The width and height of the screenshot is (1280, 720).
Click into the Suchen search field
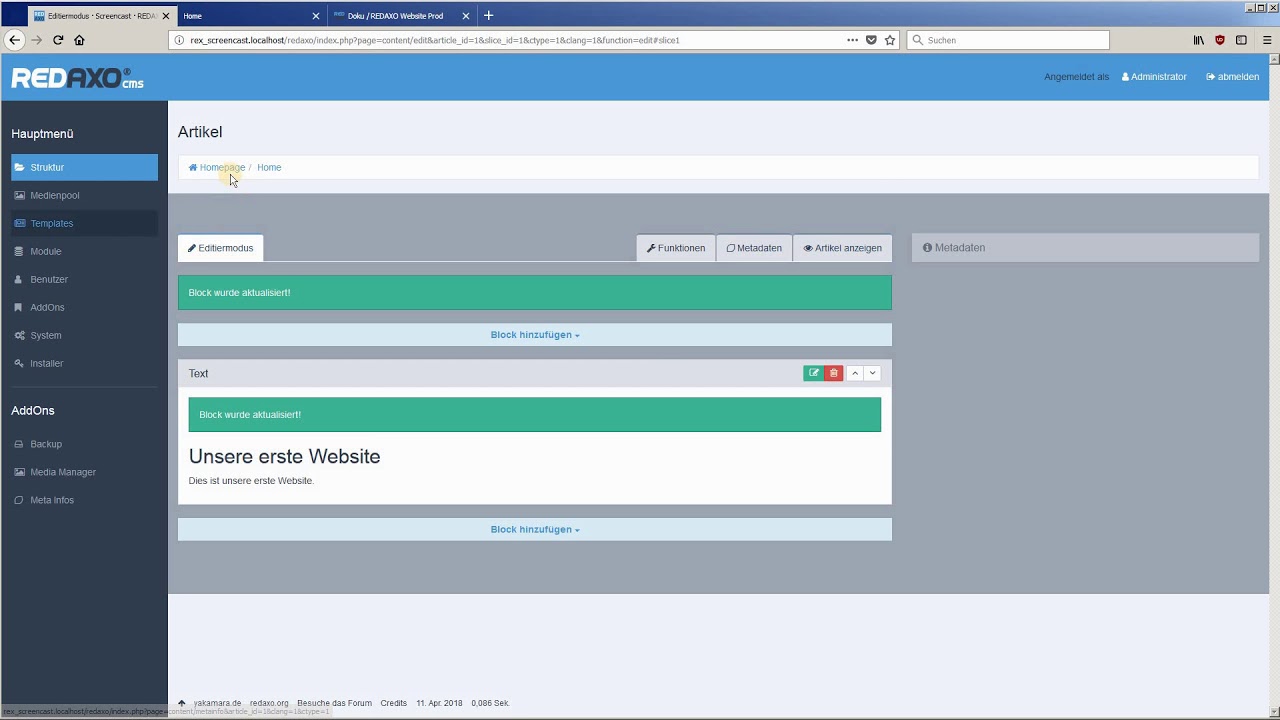pyautogui.click(x=1010, y=40)
